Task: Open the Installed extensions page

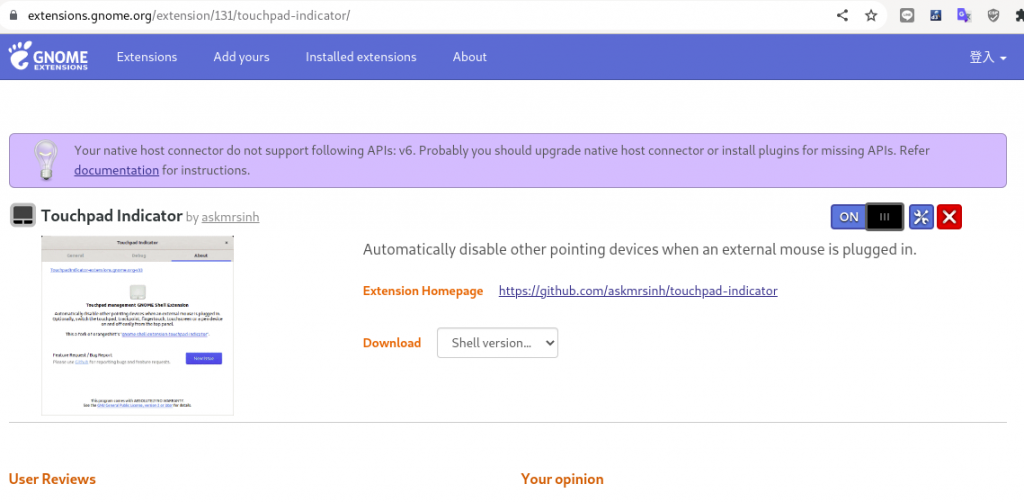Action: point(361,57)
